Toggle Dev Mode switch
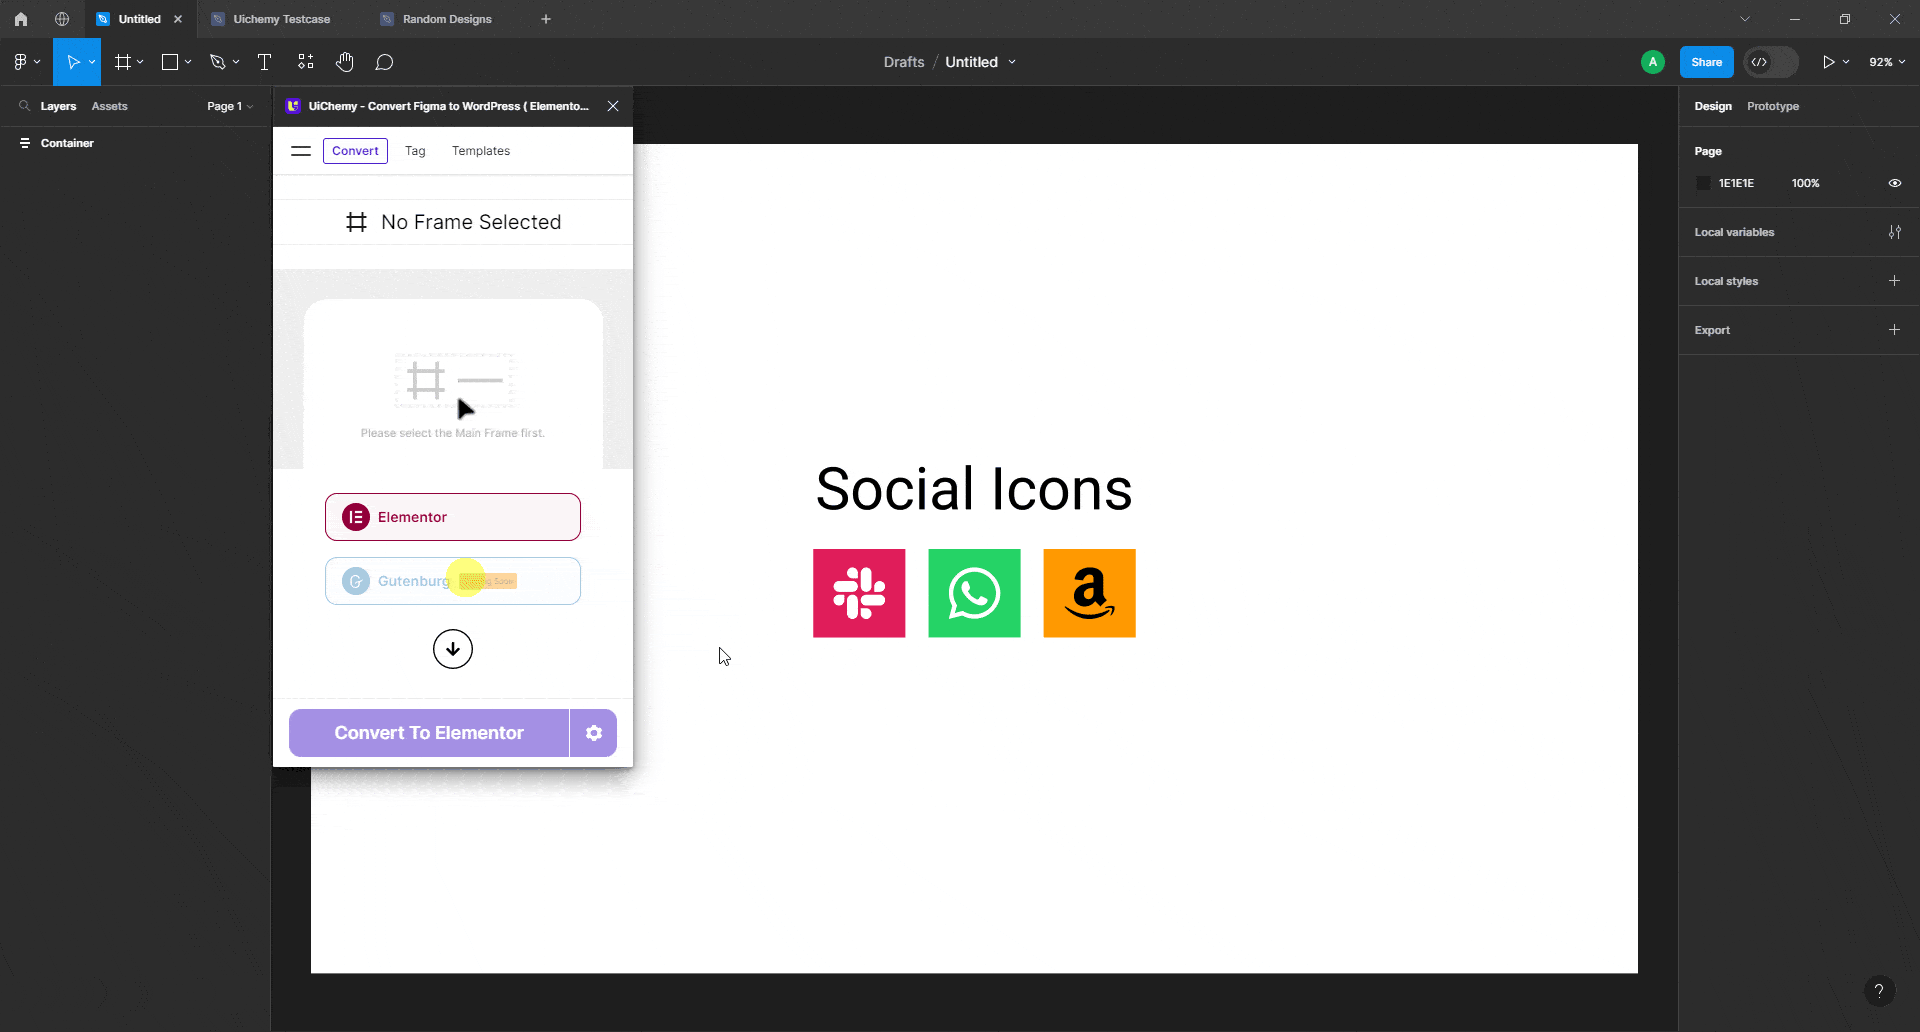This screenshot has height=1032, width=1920. point(1770,62)
